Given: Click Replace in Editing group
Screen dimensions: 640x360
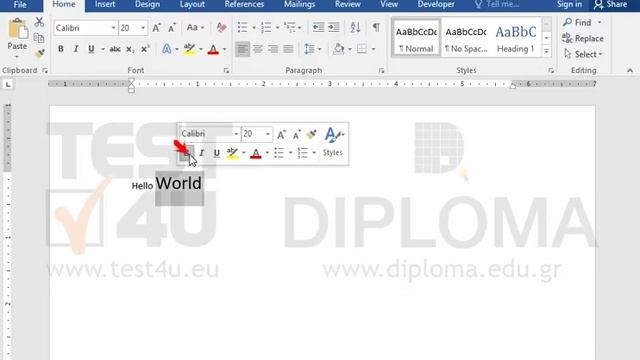Looking at the screenshot, I should (583, 38).
